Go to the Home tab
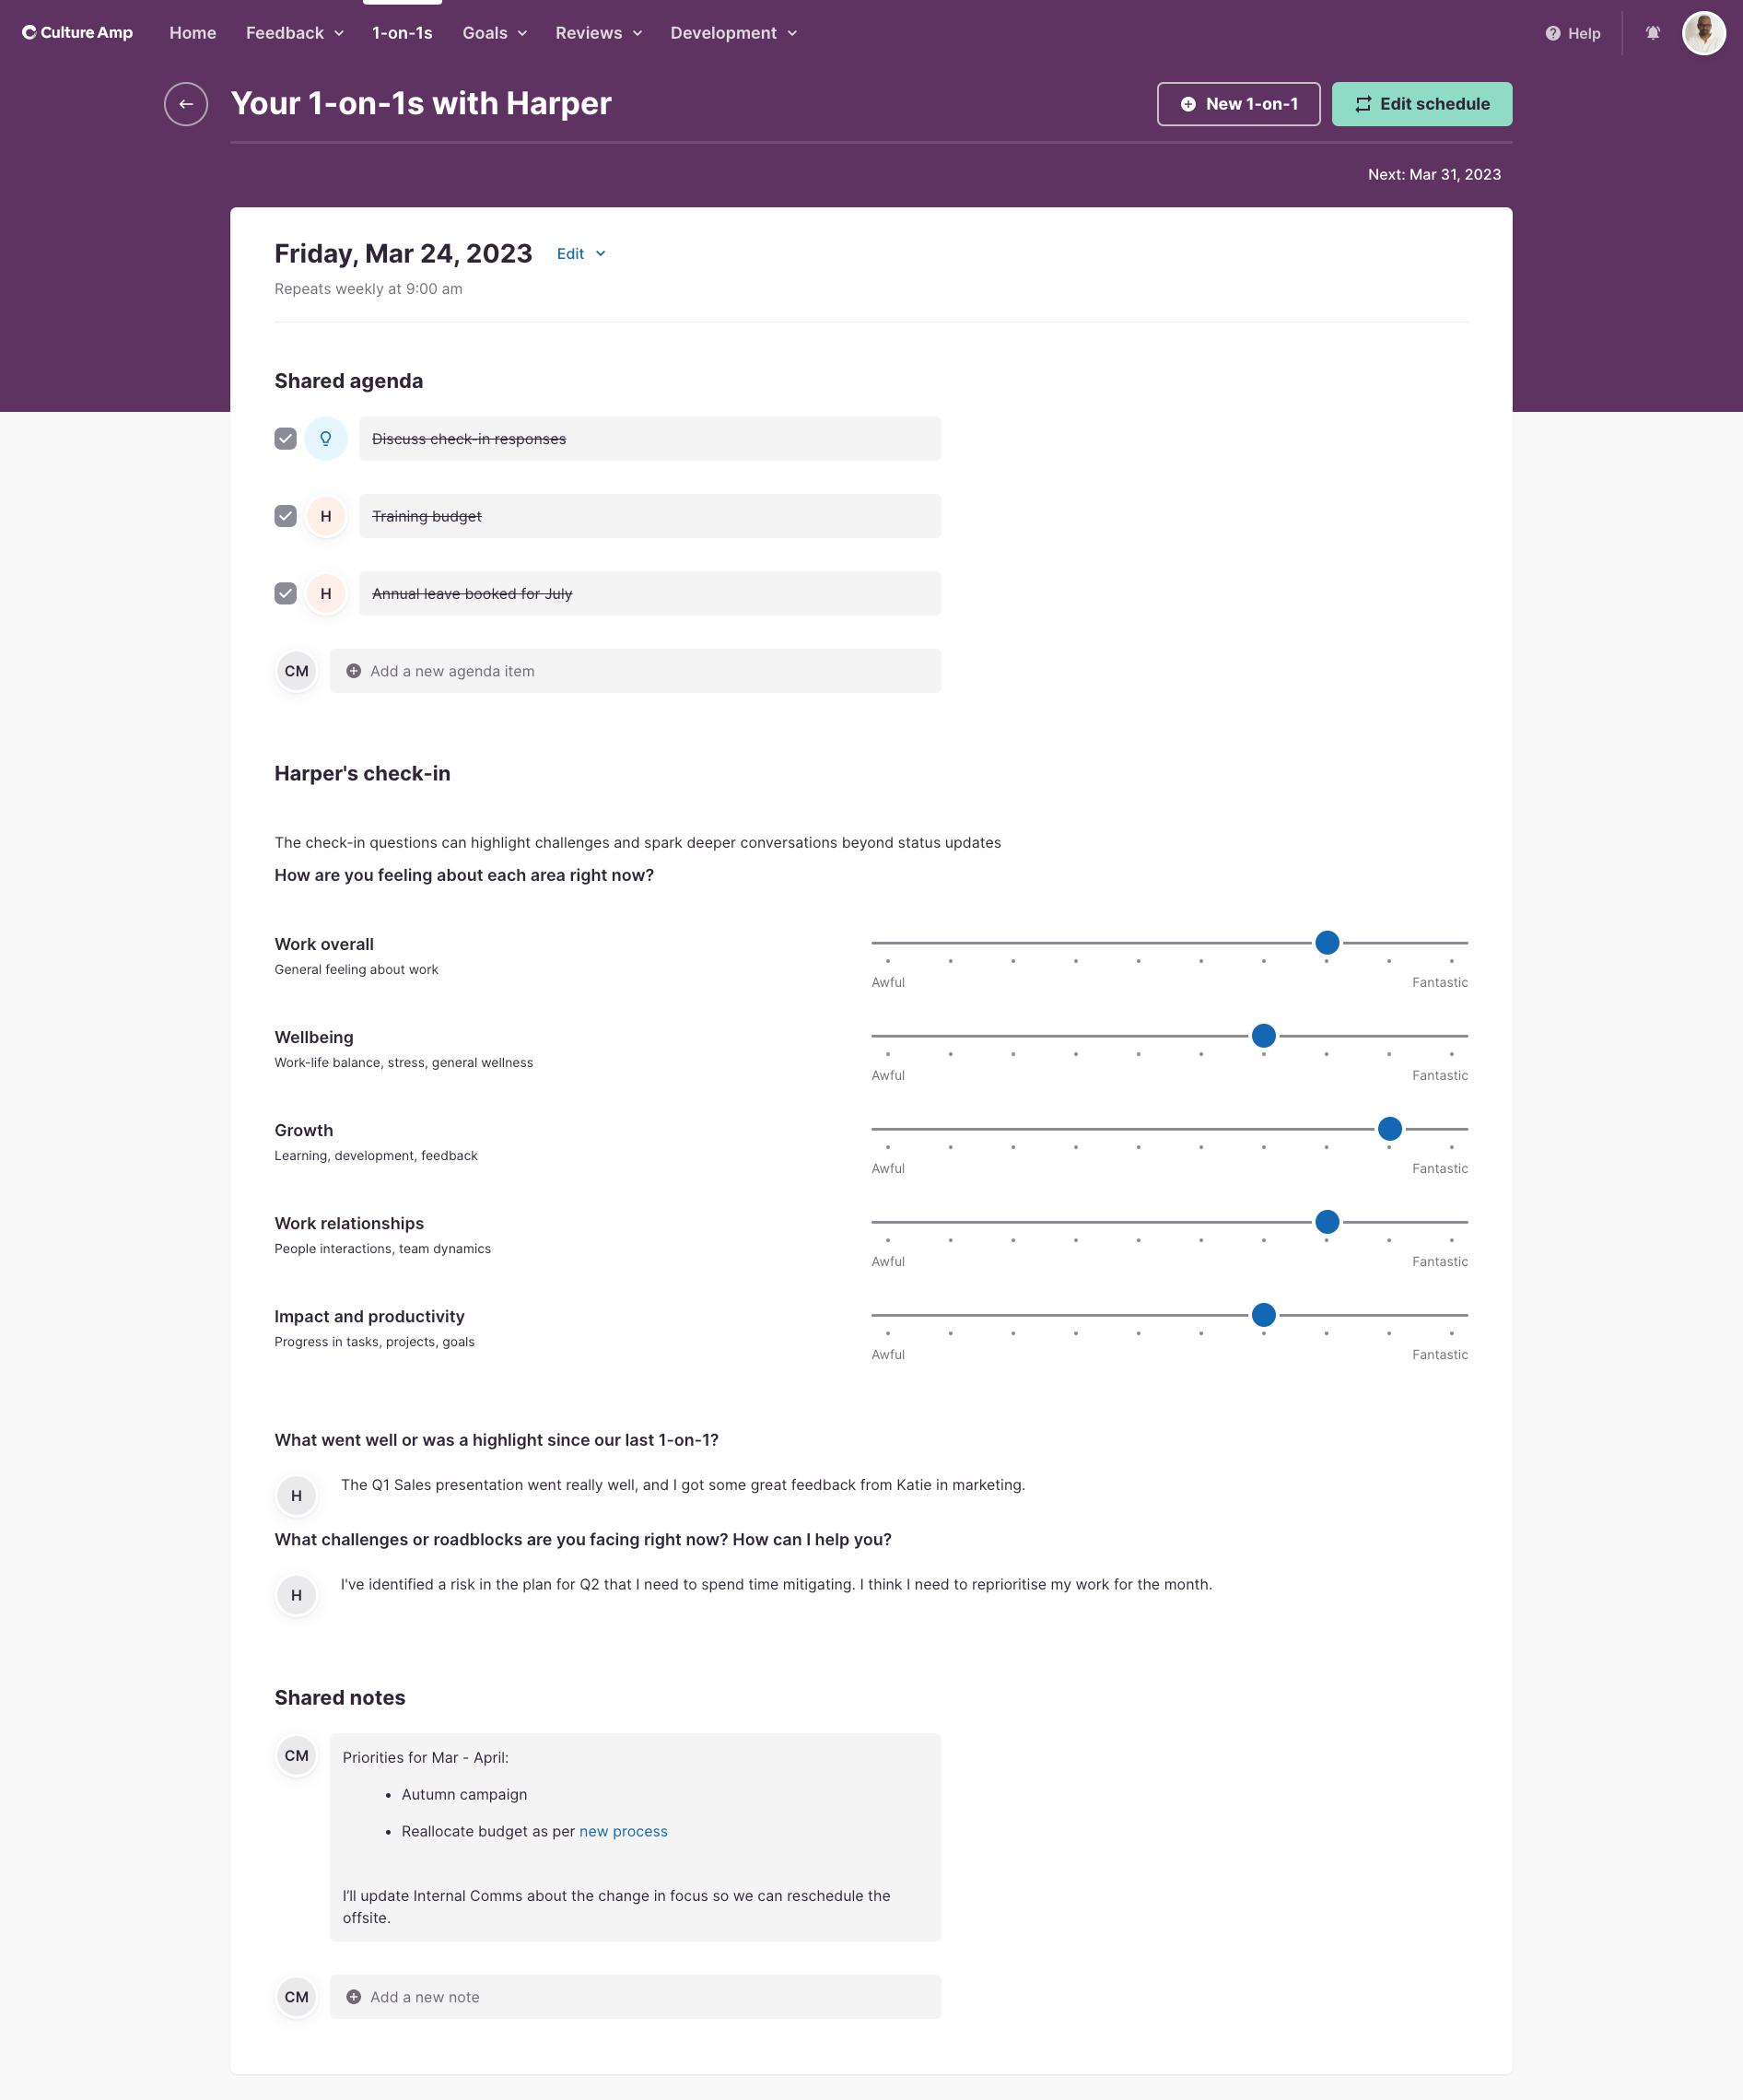The image size is (1743, 2100). click(x=193, y=33)
